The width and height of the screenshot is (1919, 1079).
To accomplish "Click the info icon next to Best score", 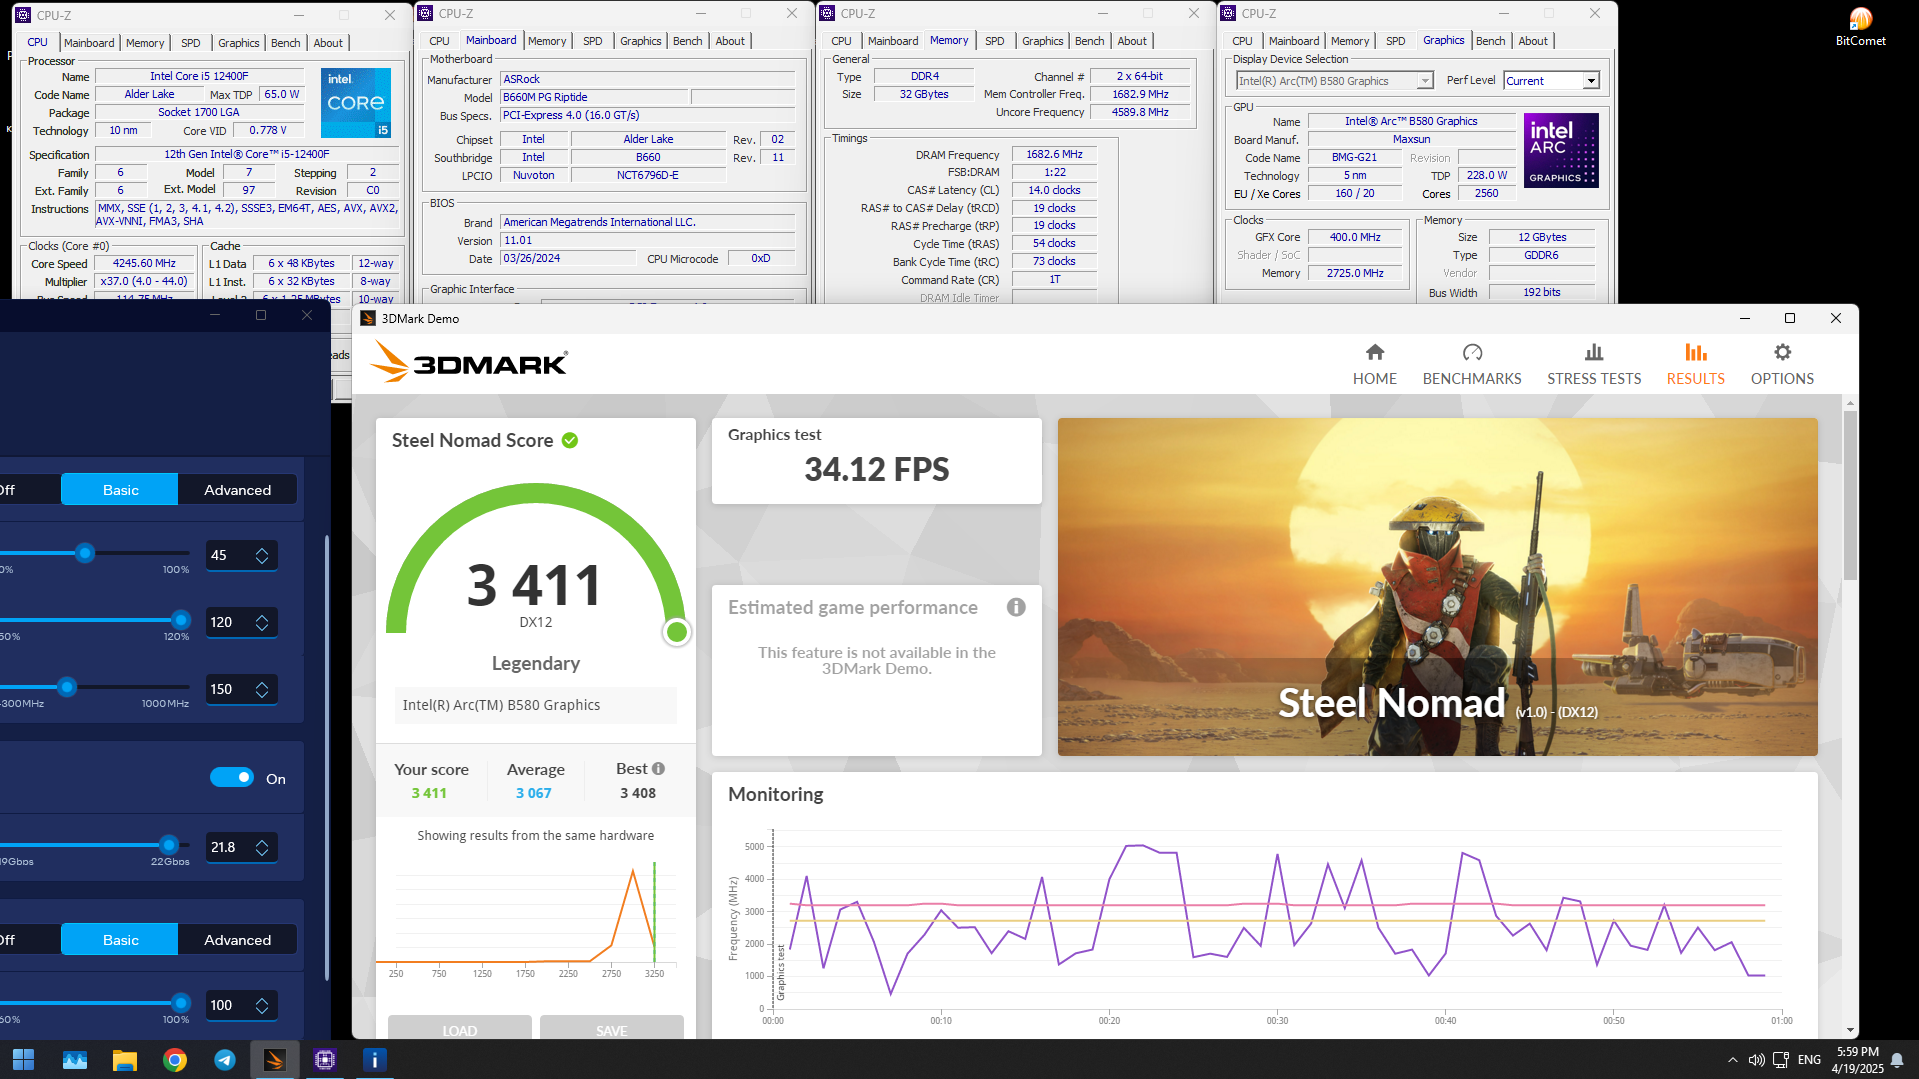I will (x=658, y=768).
